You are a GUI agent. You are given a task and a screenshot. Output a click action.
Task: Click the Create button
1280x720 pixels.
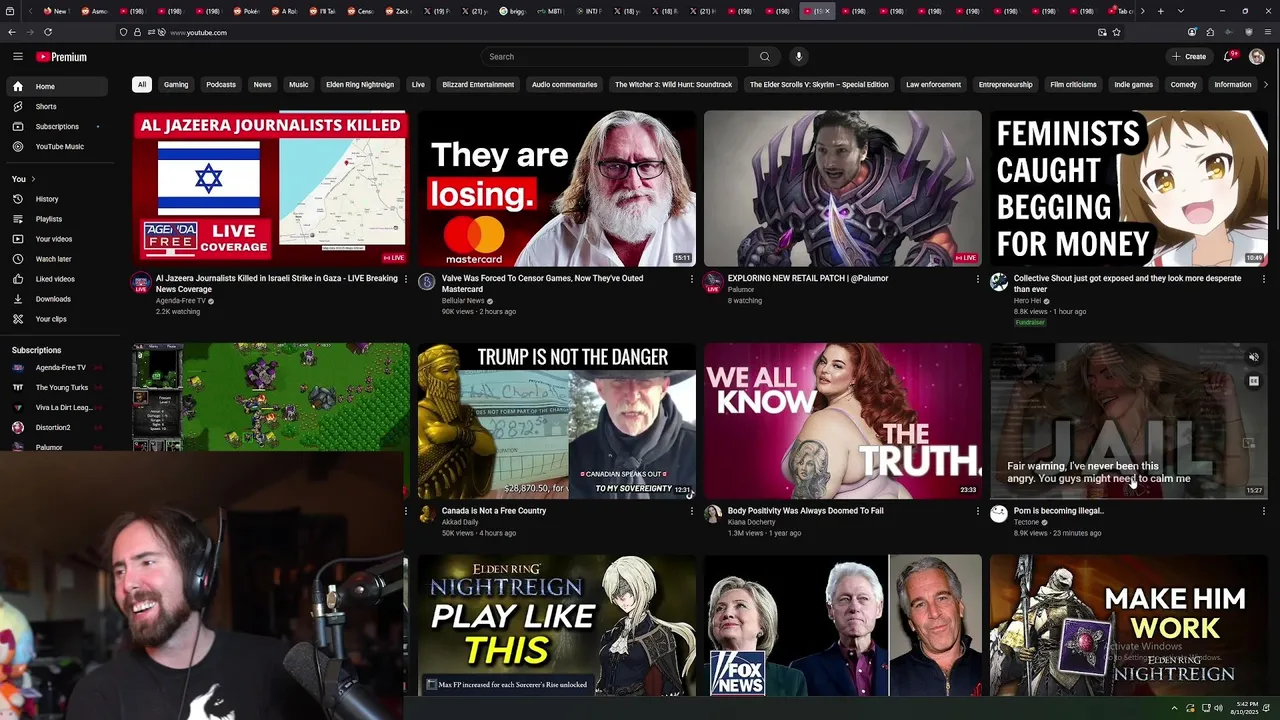[x=1190, y=57]
